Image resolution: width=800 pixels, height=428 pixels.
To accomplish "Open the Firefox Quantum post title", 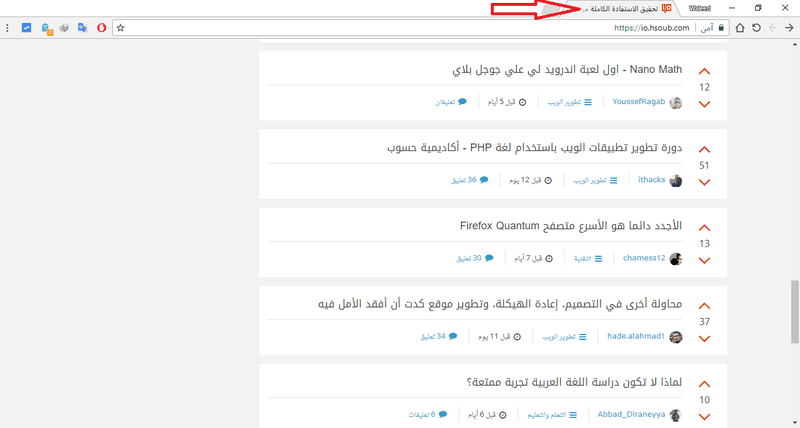I will pyautogui.click(x=571, y=225).
